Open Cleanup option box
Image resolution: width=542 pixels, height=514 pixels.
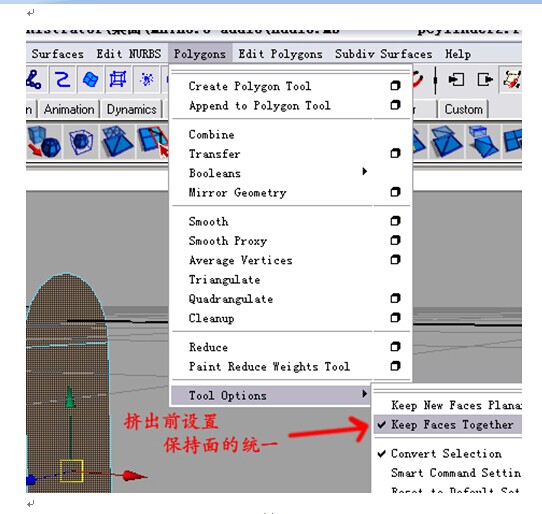[x=395, y=317]
